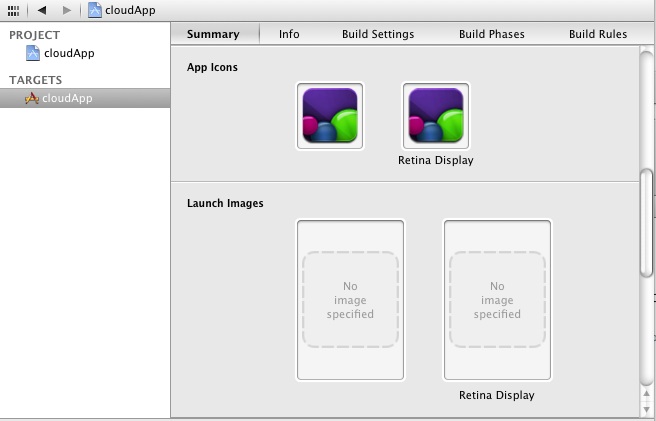The height and width of the screenshot is (421, 656).
Task: Click the target app icon under TARGETS
Action: click(32, 98)
